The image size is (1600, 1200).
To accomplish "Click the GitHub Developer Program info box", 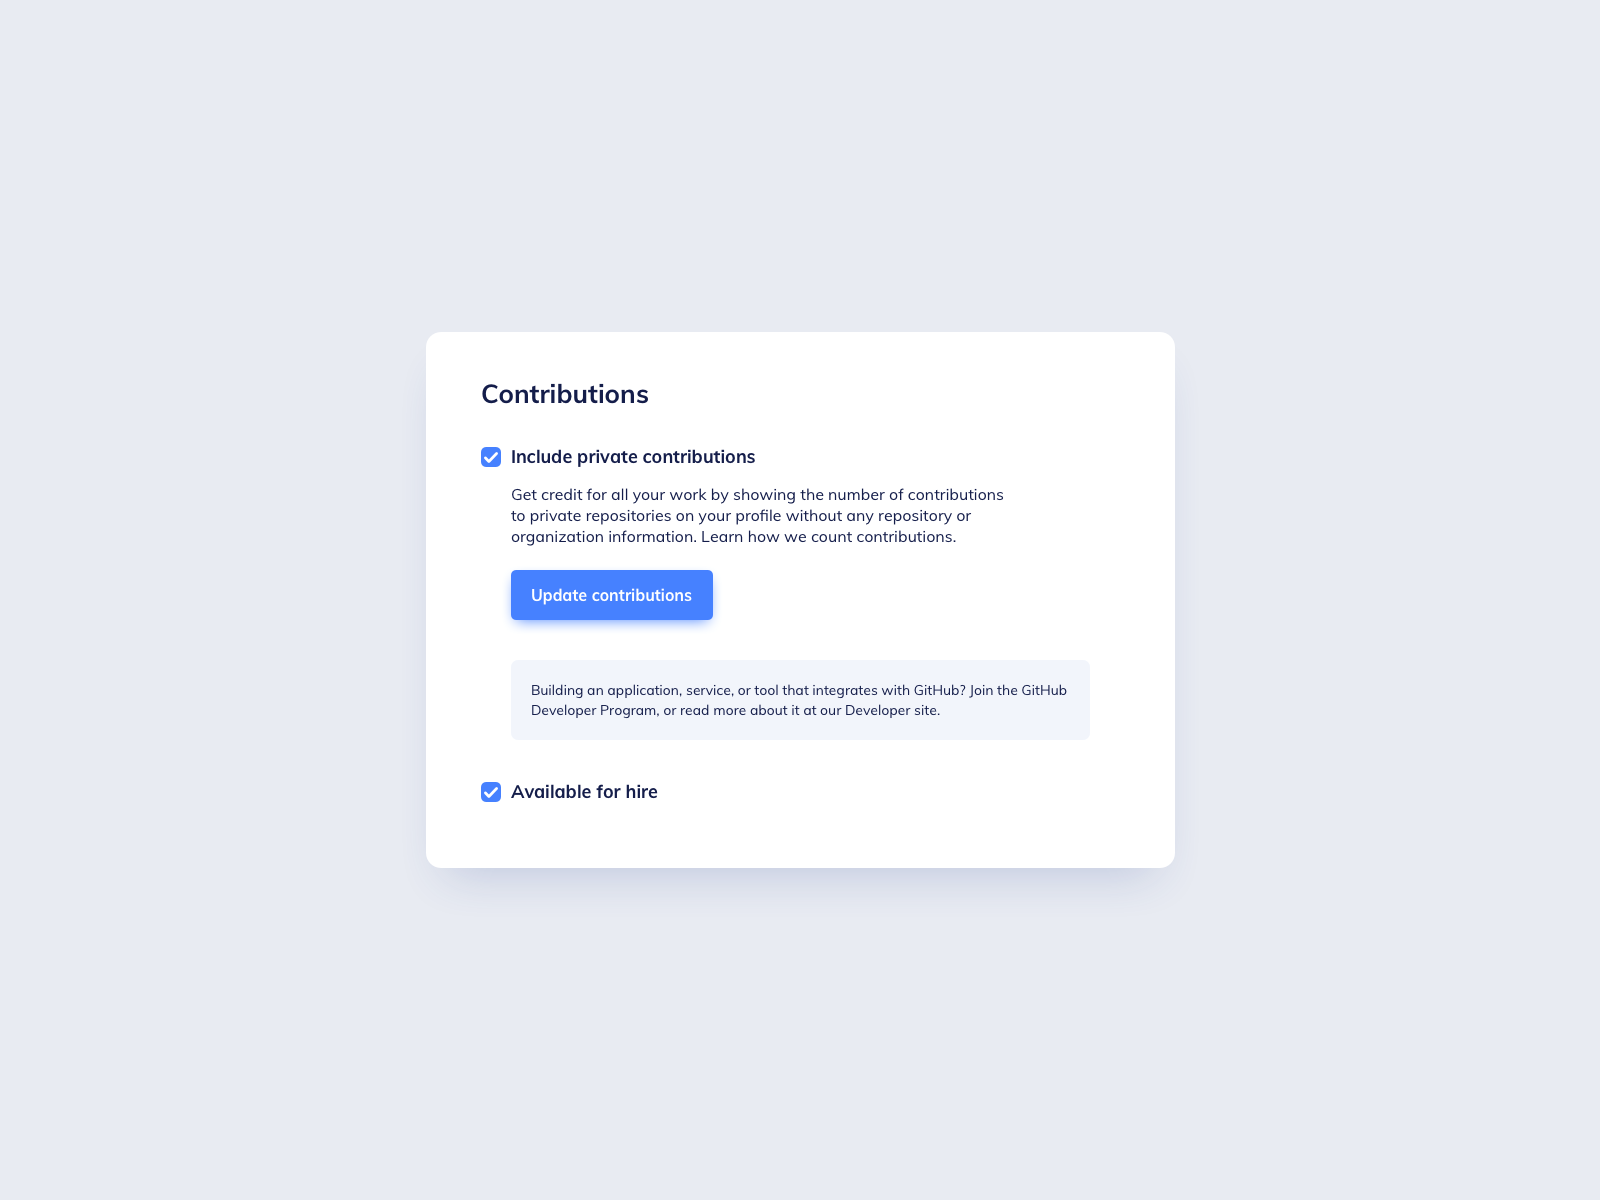I will (x=800, y=699).
